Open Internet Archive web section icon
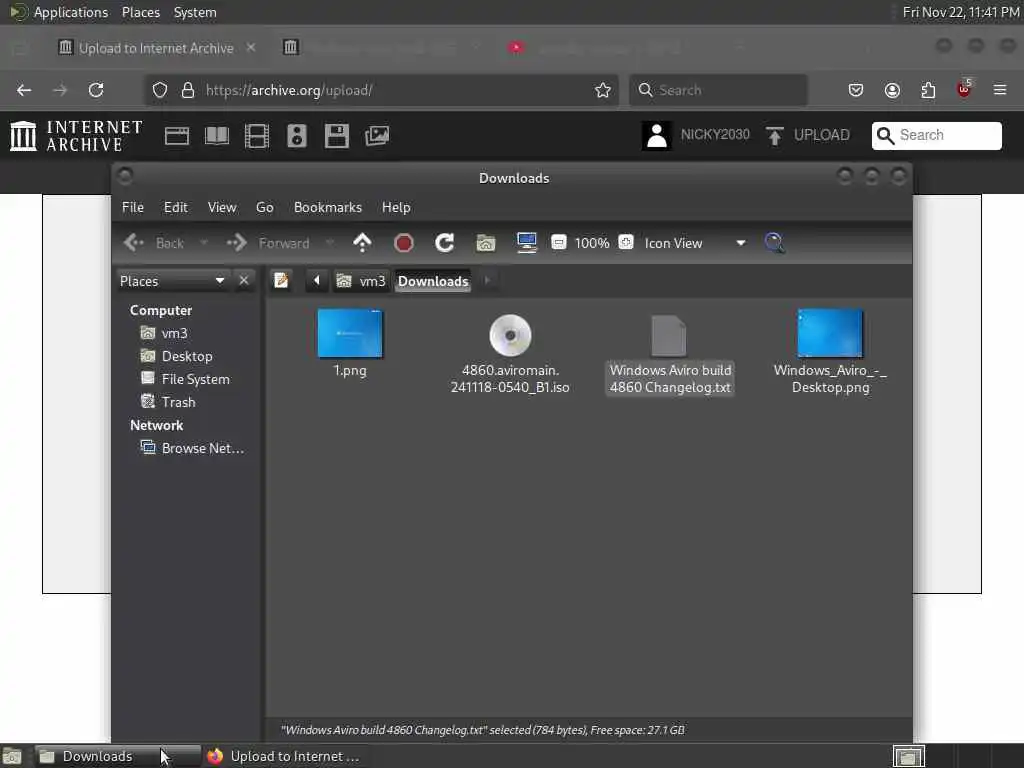Viewport: 1024px width, 768px height. (177, 136)
